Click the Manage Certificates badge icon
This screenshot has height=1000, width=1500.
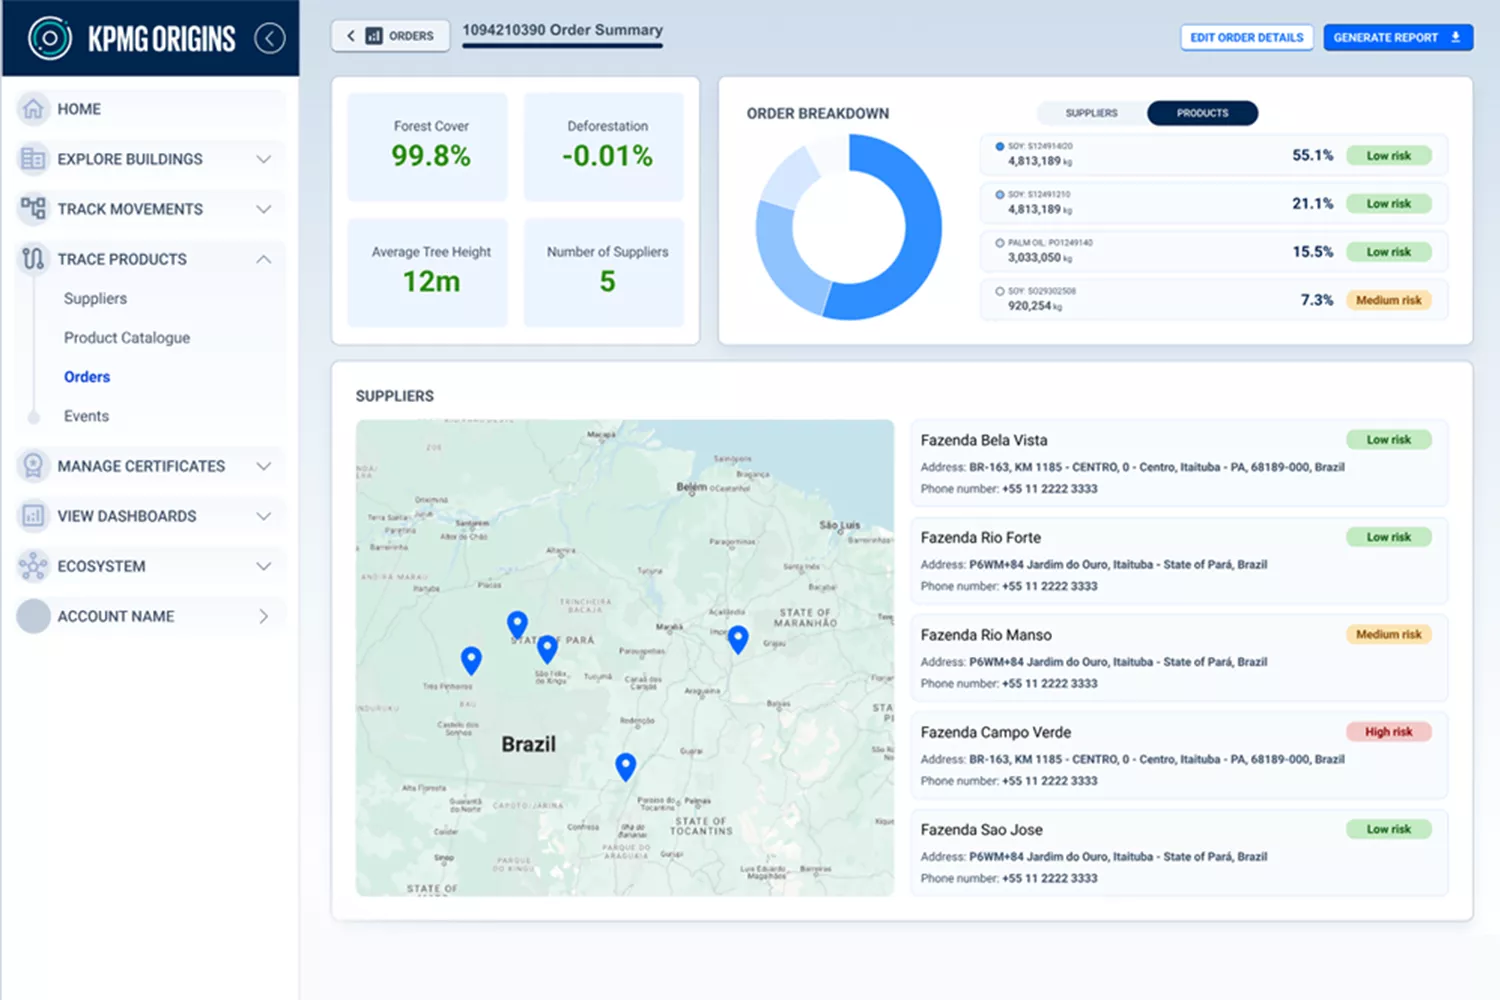point(33,466)
